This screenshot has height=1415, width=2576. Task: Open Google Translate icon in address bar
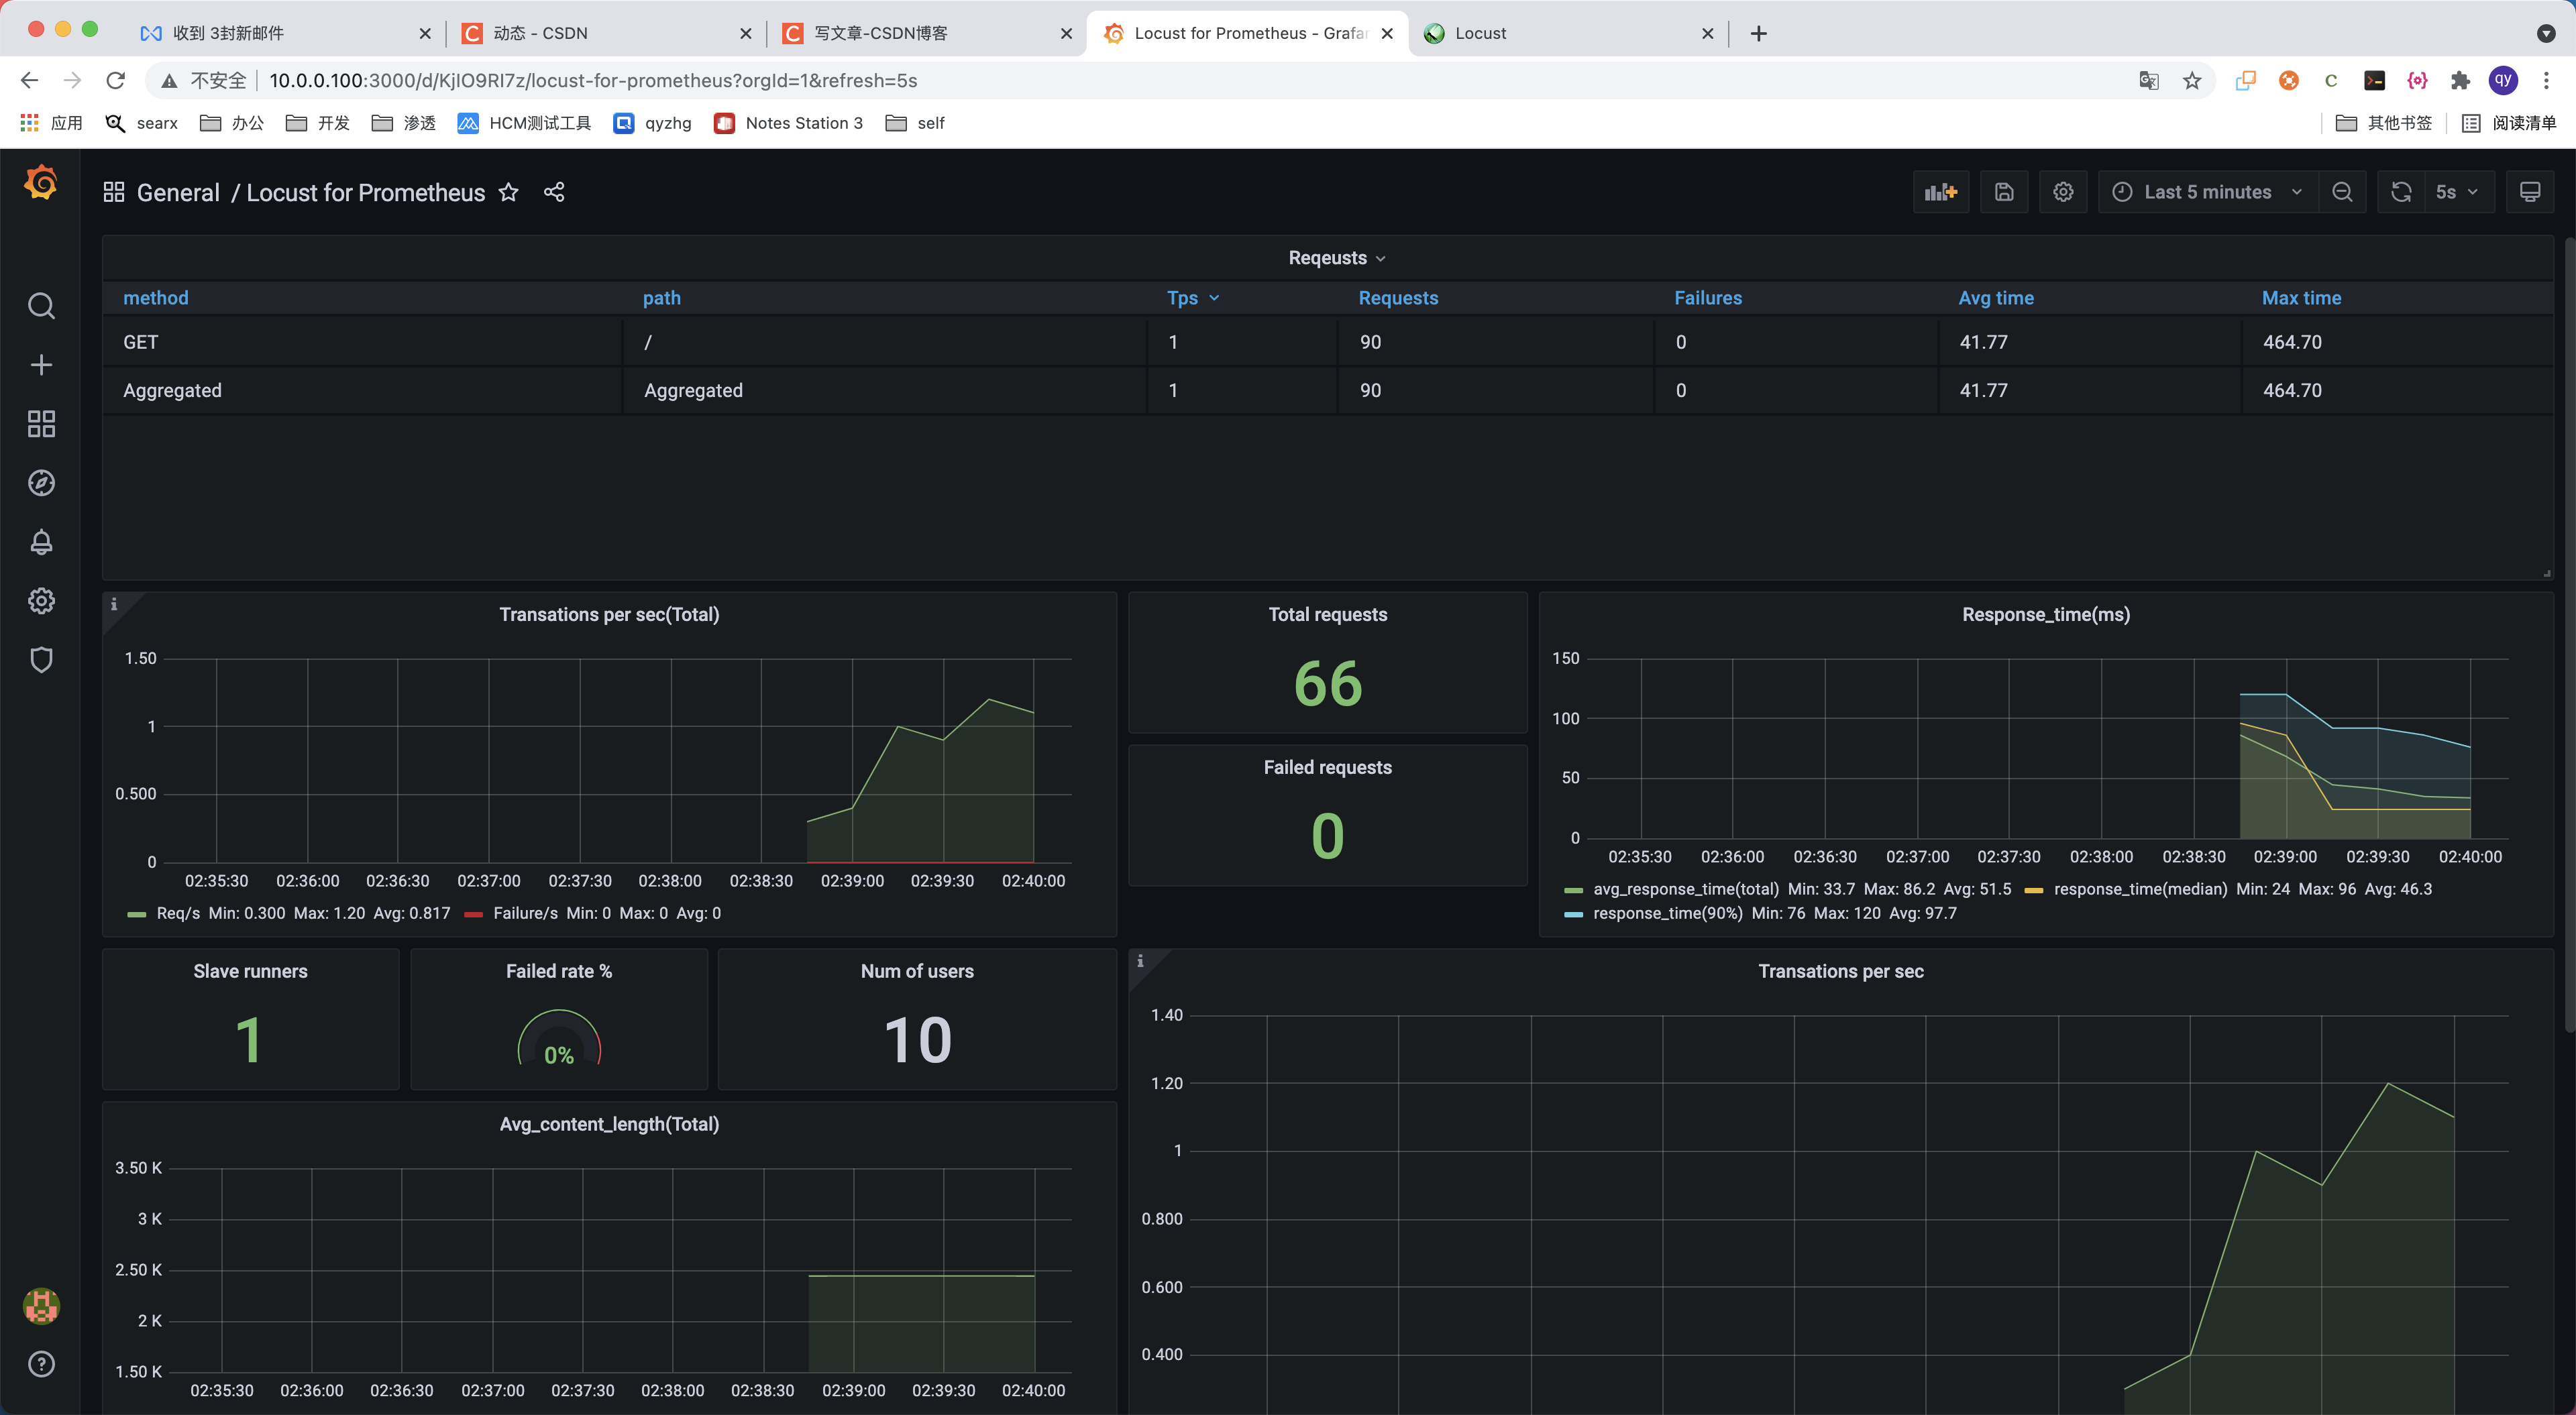point(2148,81)
